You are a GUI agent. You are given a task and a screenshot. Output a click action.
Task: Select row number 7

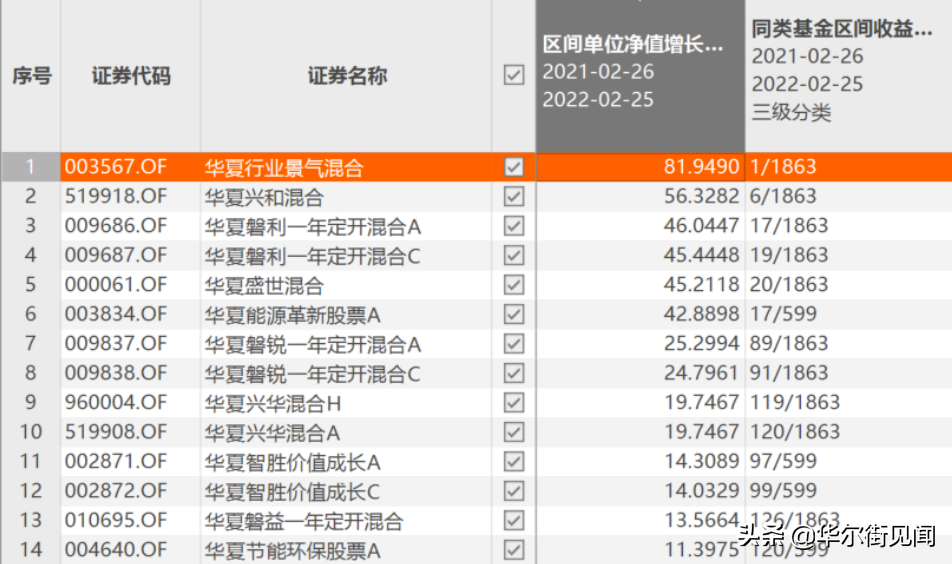tap(30, 344)
